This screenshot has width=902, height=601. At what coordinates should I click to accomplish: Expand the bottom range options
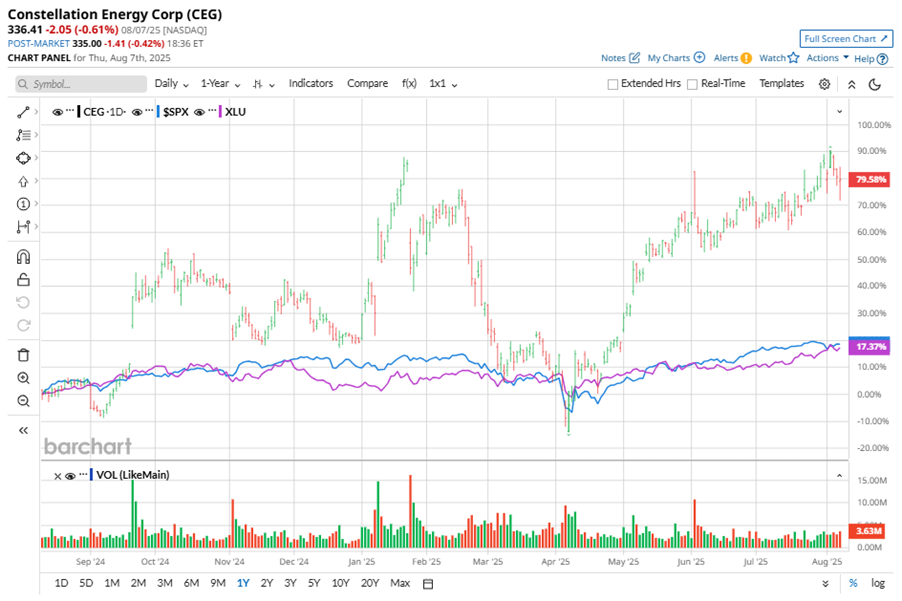[825, 584]
